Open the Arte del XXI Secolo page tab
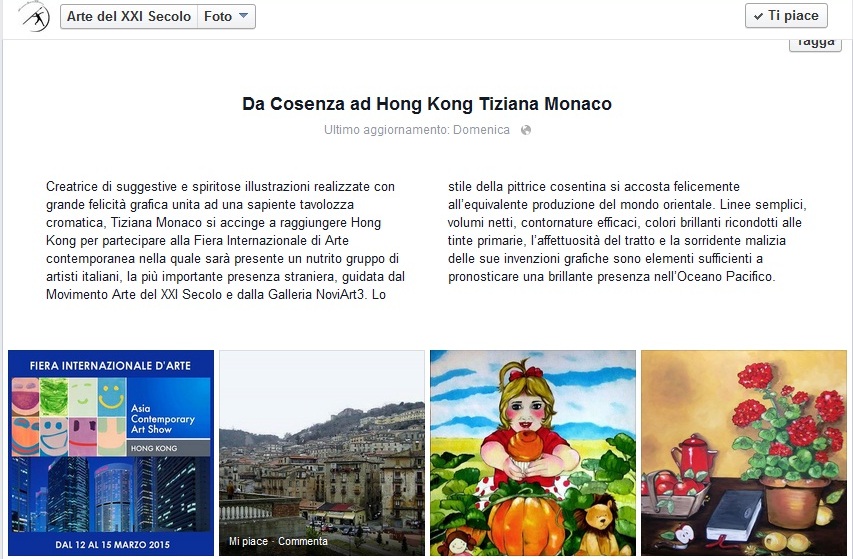This screenshot has height=559, width=853. click(129, 16)
